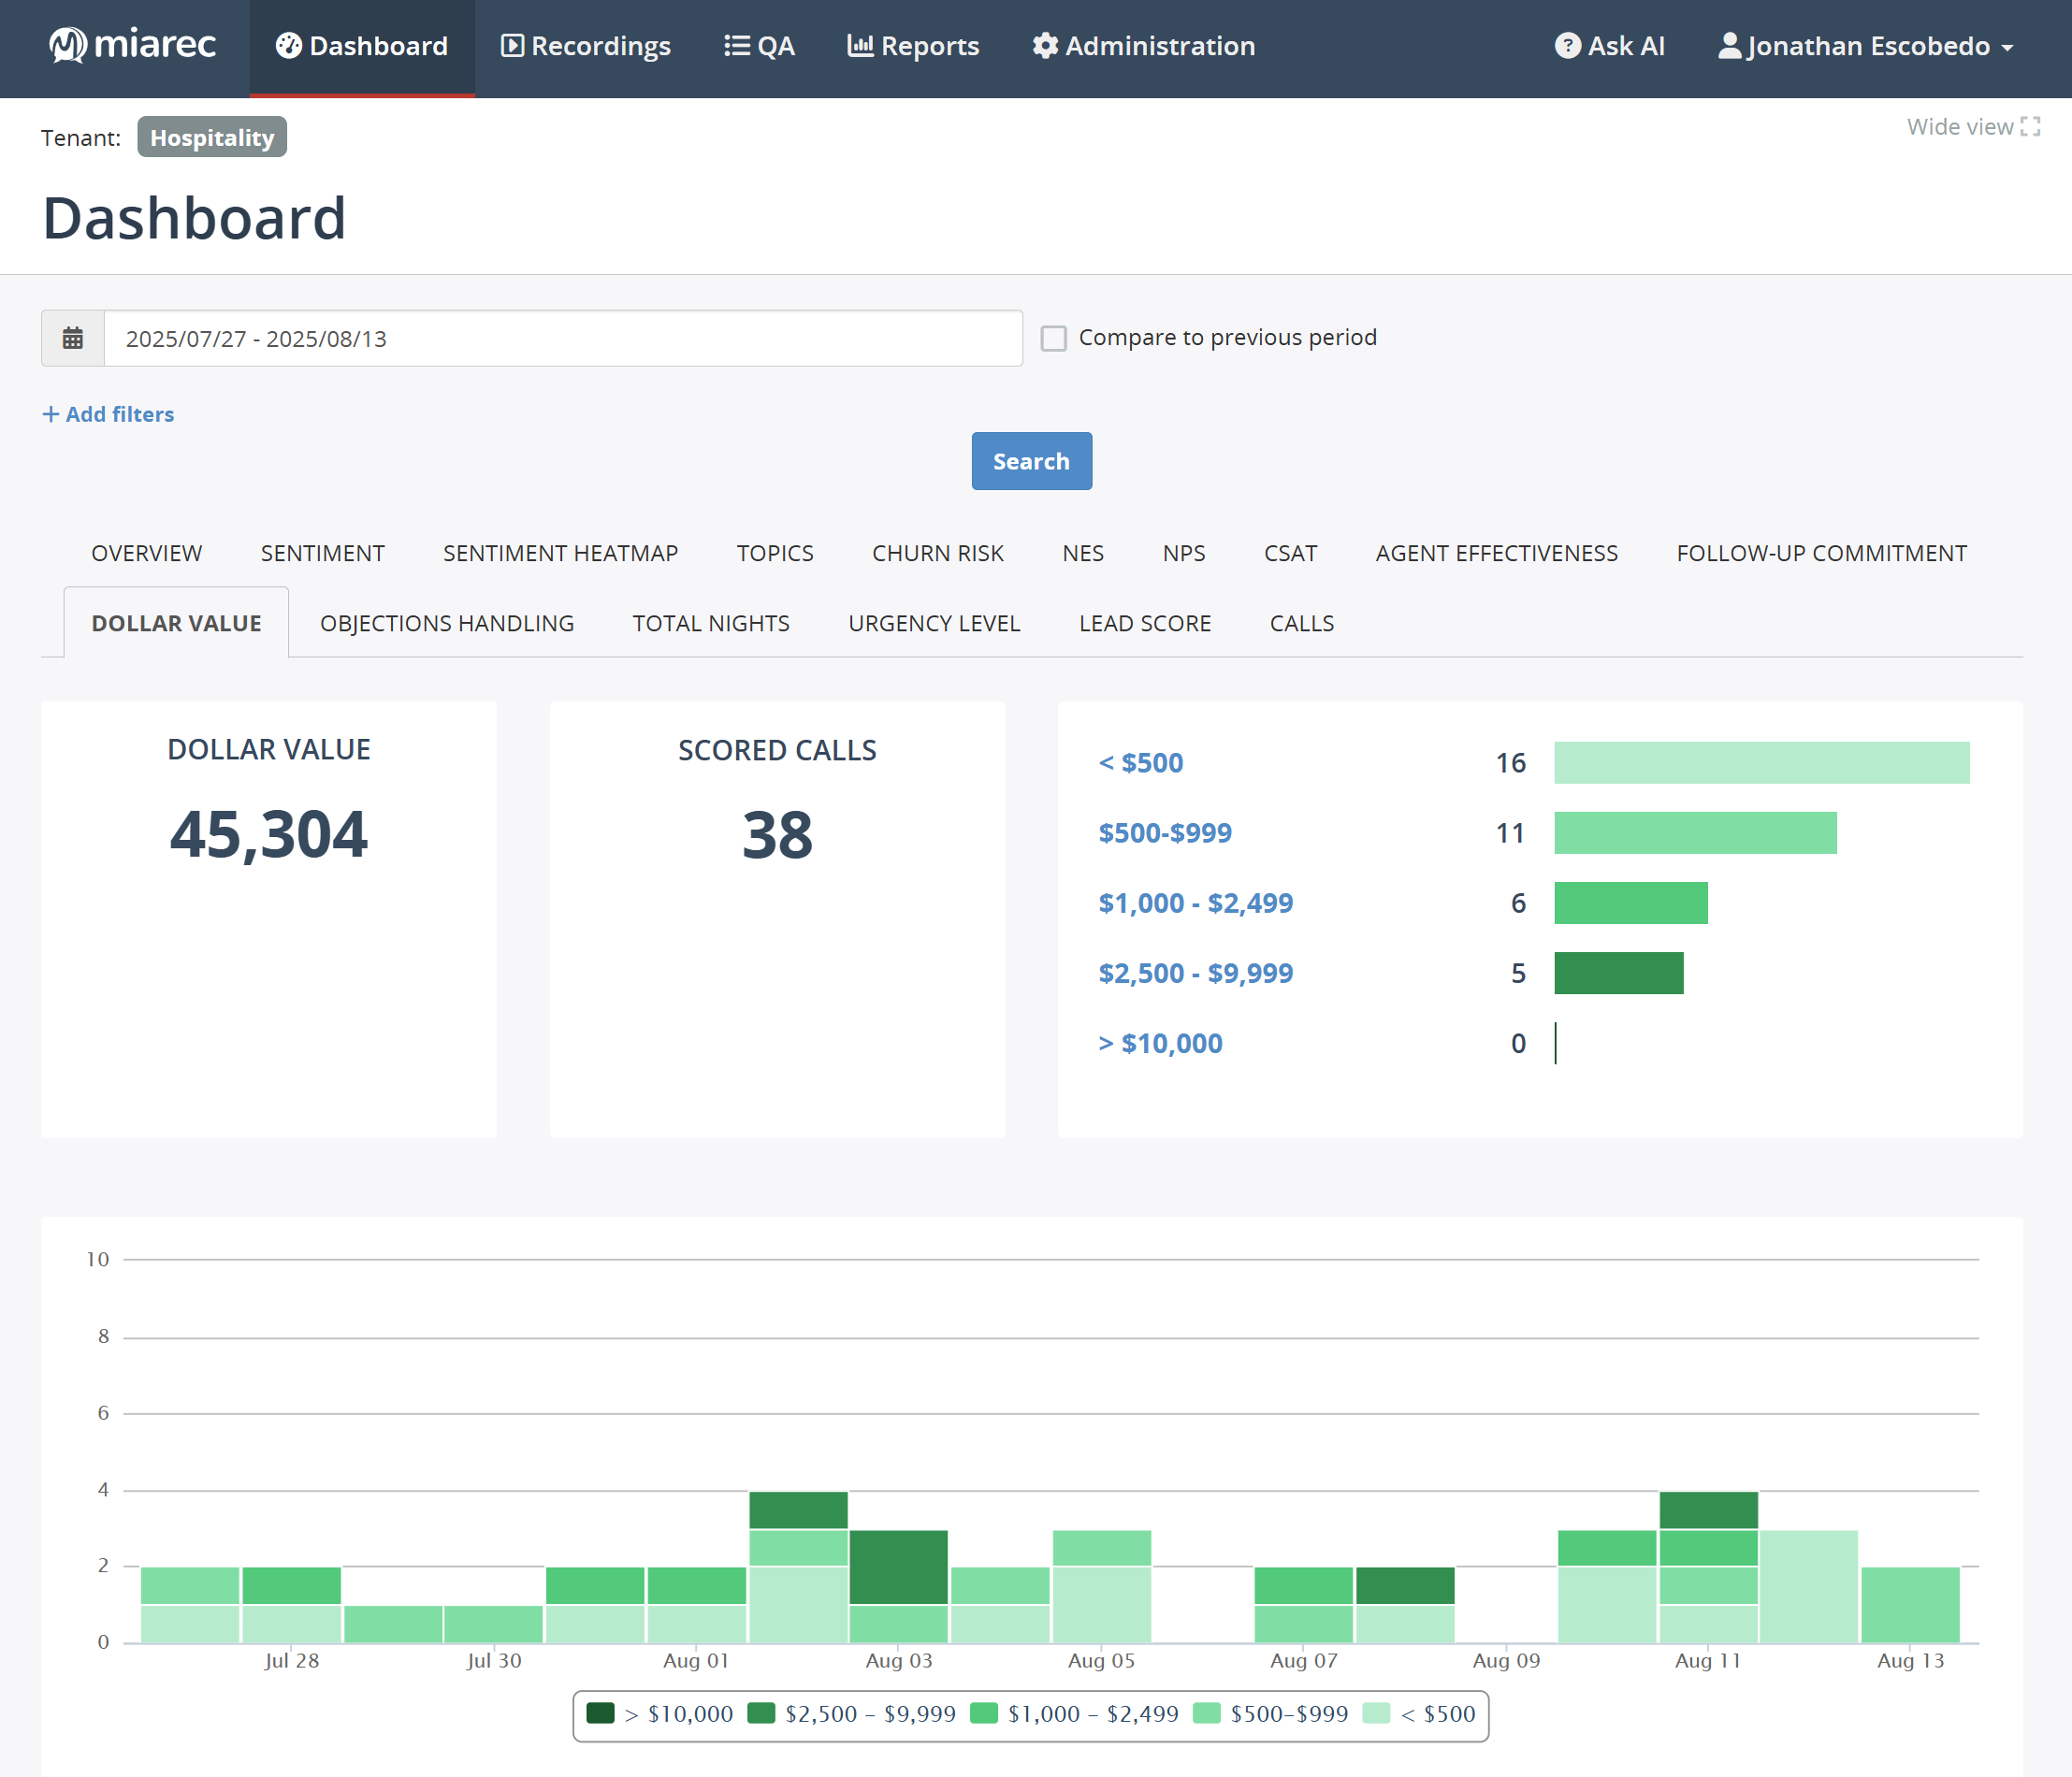Click the user profile icon
This screenshot has height=1777, width=2072.
(x=1729, y=45)
